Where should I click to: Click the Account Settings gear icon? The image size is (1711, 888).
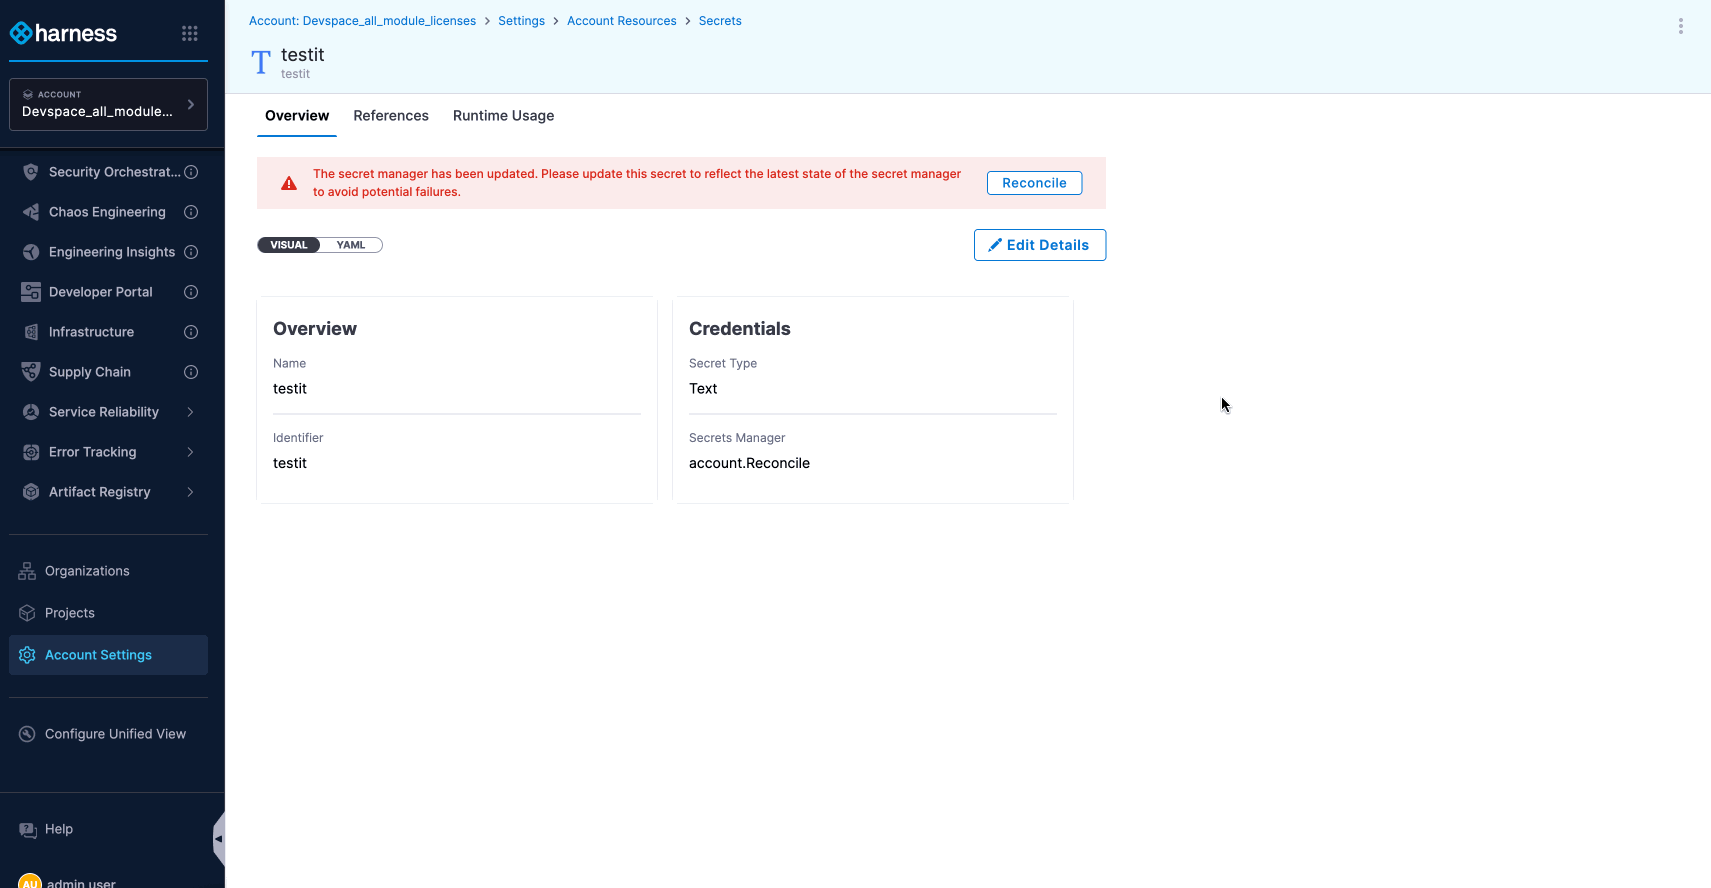point(27,655)
